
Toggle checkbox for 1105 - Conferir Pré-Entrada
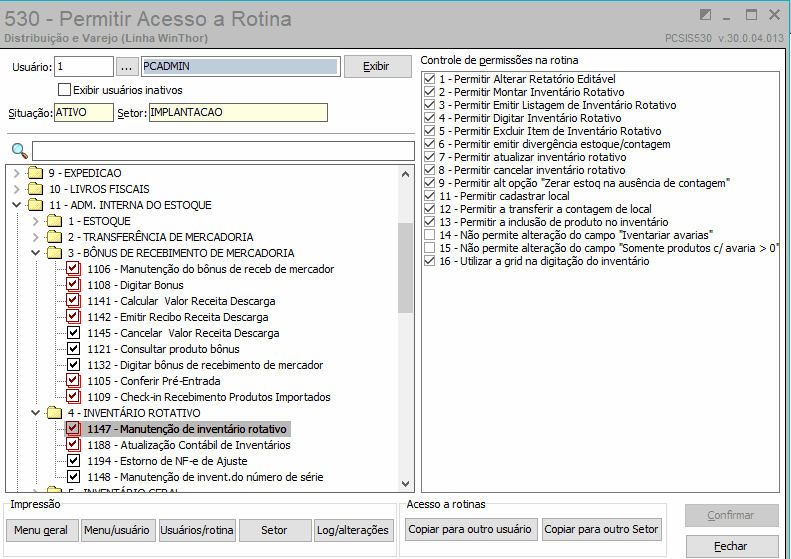(73, 381)
